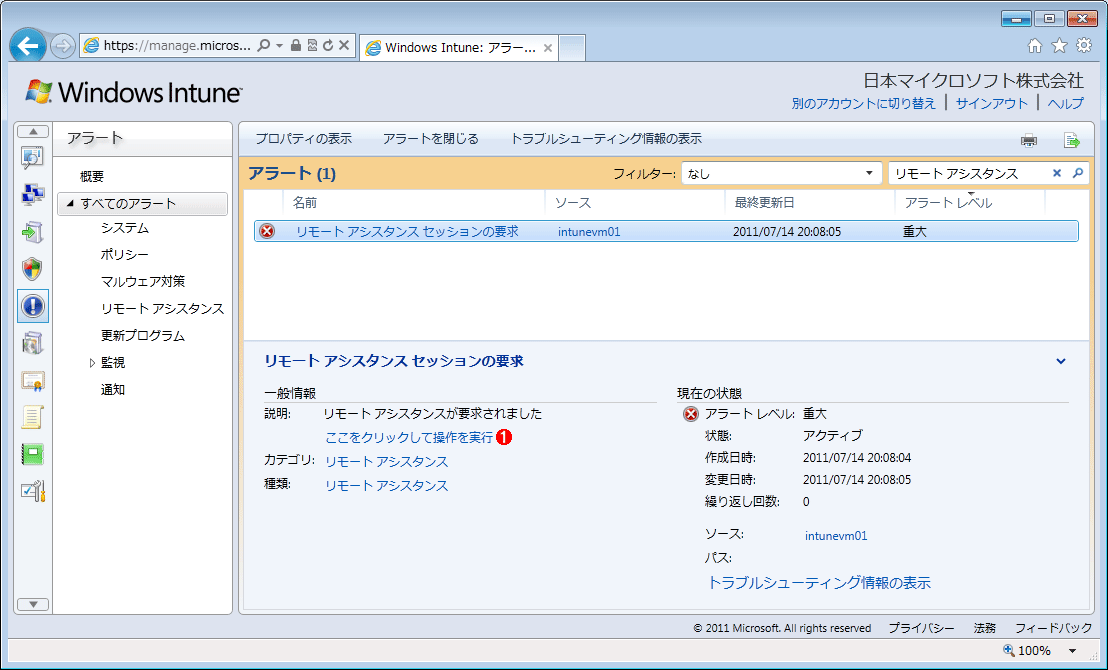Open the Updates workspace icon
The width and height of the screenshot is (1108, 670).
33,232
